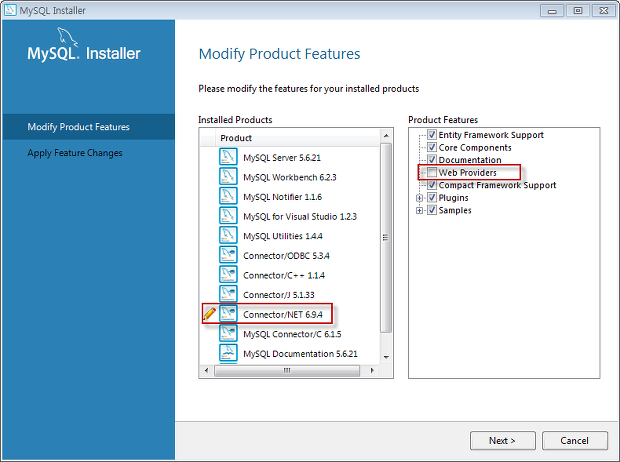Select the Connector/ODBC 5.3.4 row text
The height and width of the screenshot is (462, 620).
286,256
